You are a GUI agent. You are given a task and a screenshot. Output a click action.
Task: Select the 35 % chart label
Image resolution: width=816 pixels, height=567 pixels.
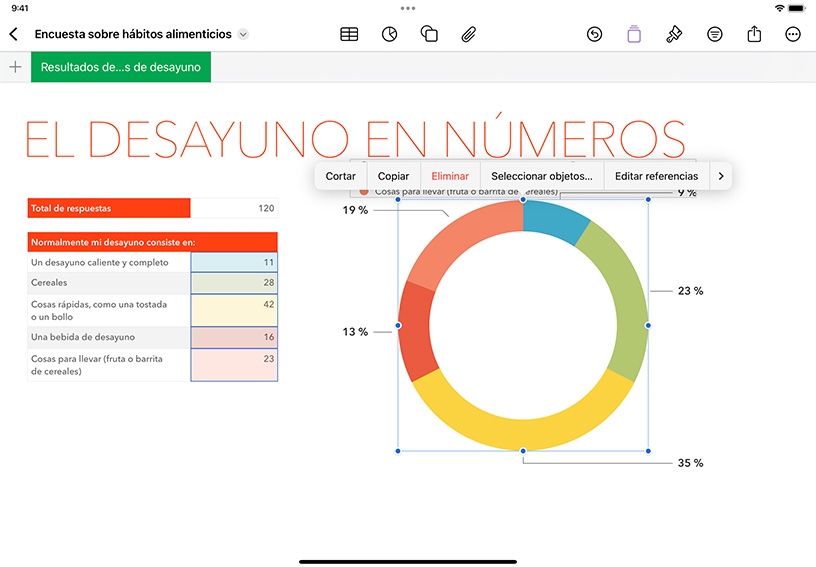tap(691, 463)
